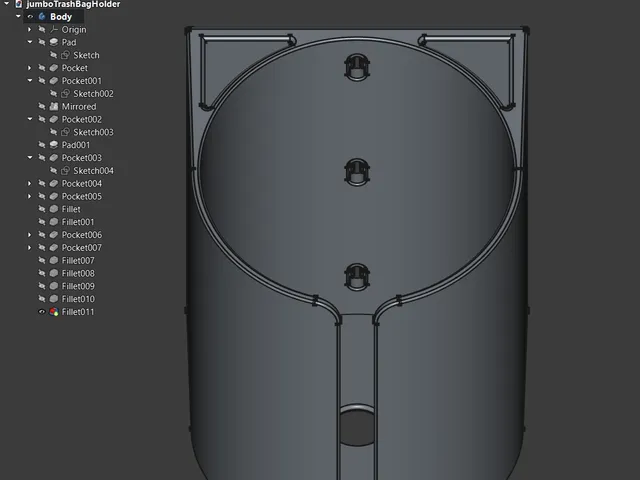Show the hidden Pad feature
The image size is (640, 480).
pos(42,42)
